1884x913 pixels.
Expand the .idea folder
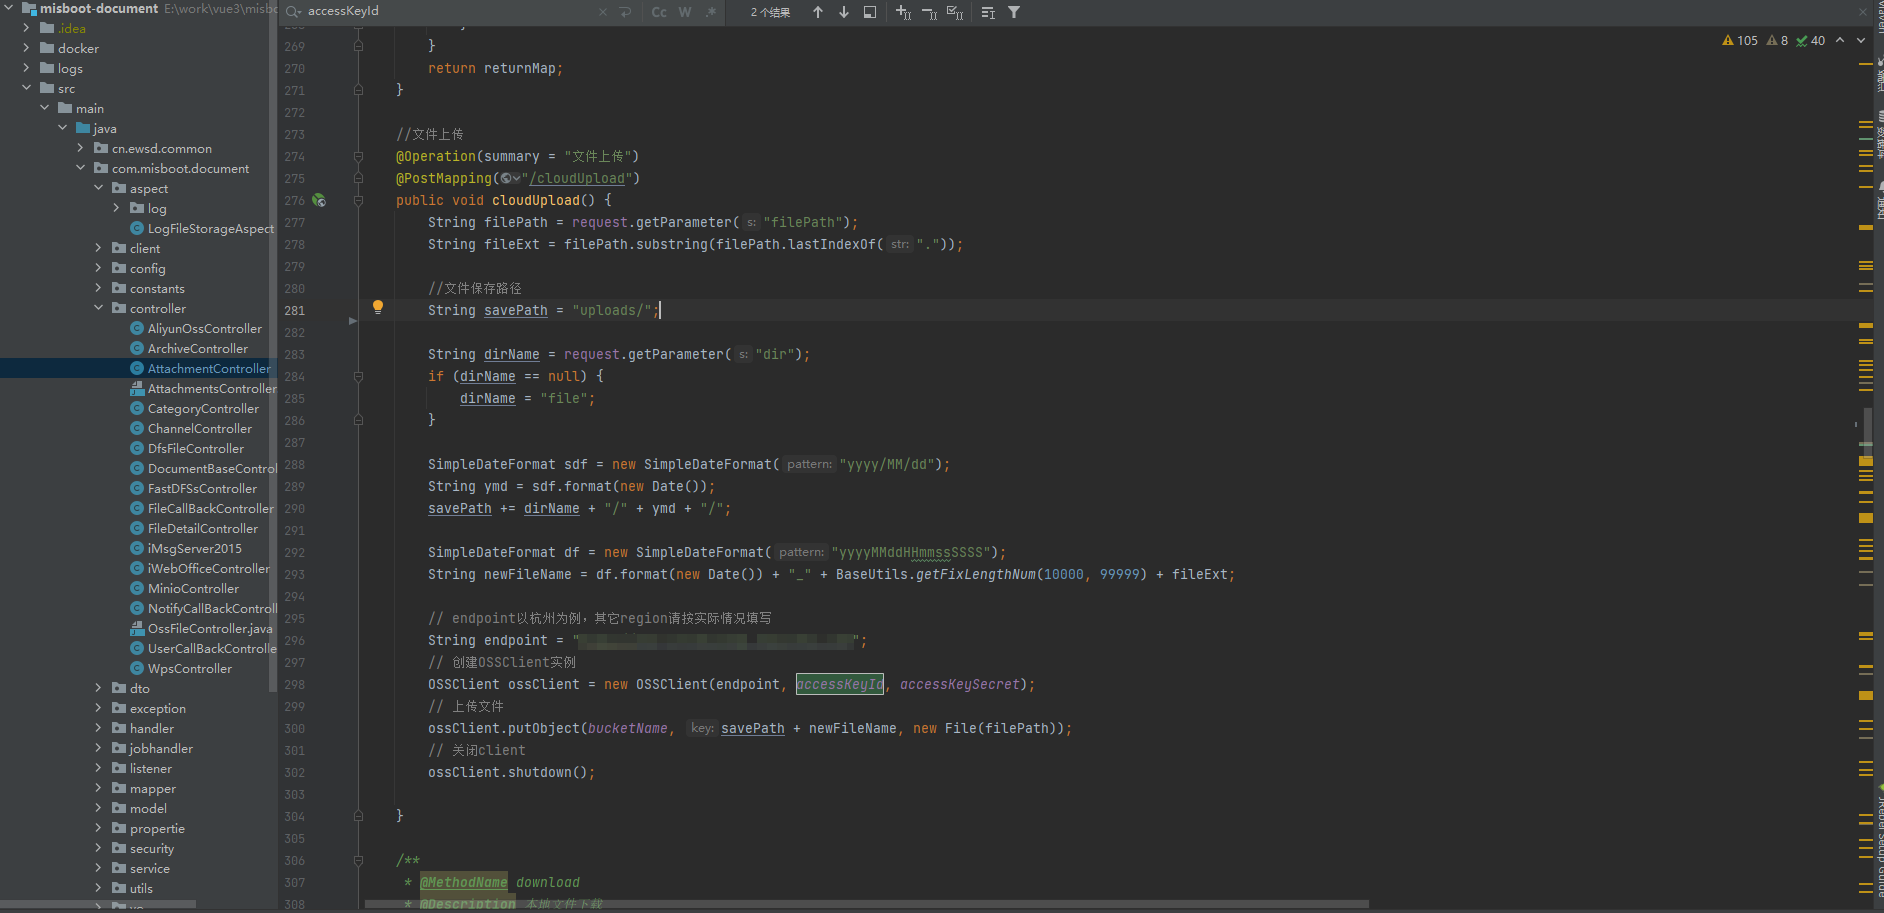click(x=26, y=28)
